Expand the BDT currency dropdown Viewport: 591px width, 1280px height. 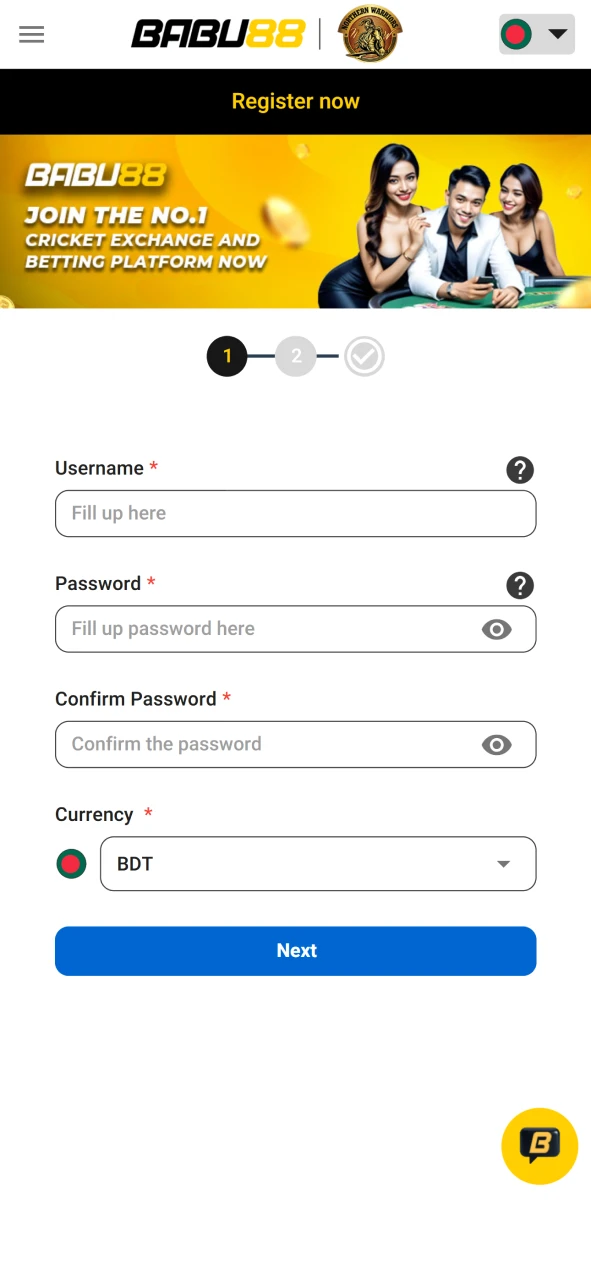click(x=317, y=863)
